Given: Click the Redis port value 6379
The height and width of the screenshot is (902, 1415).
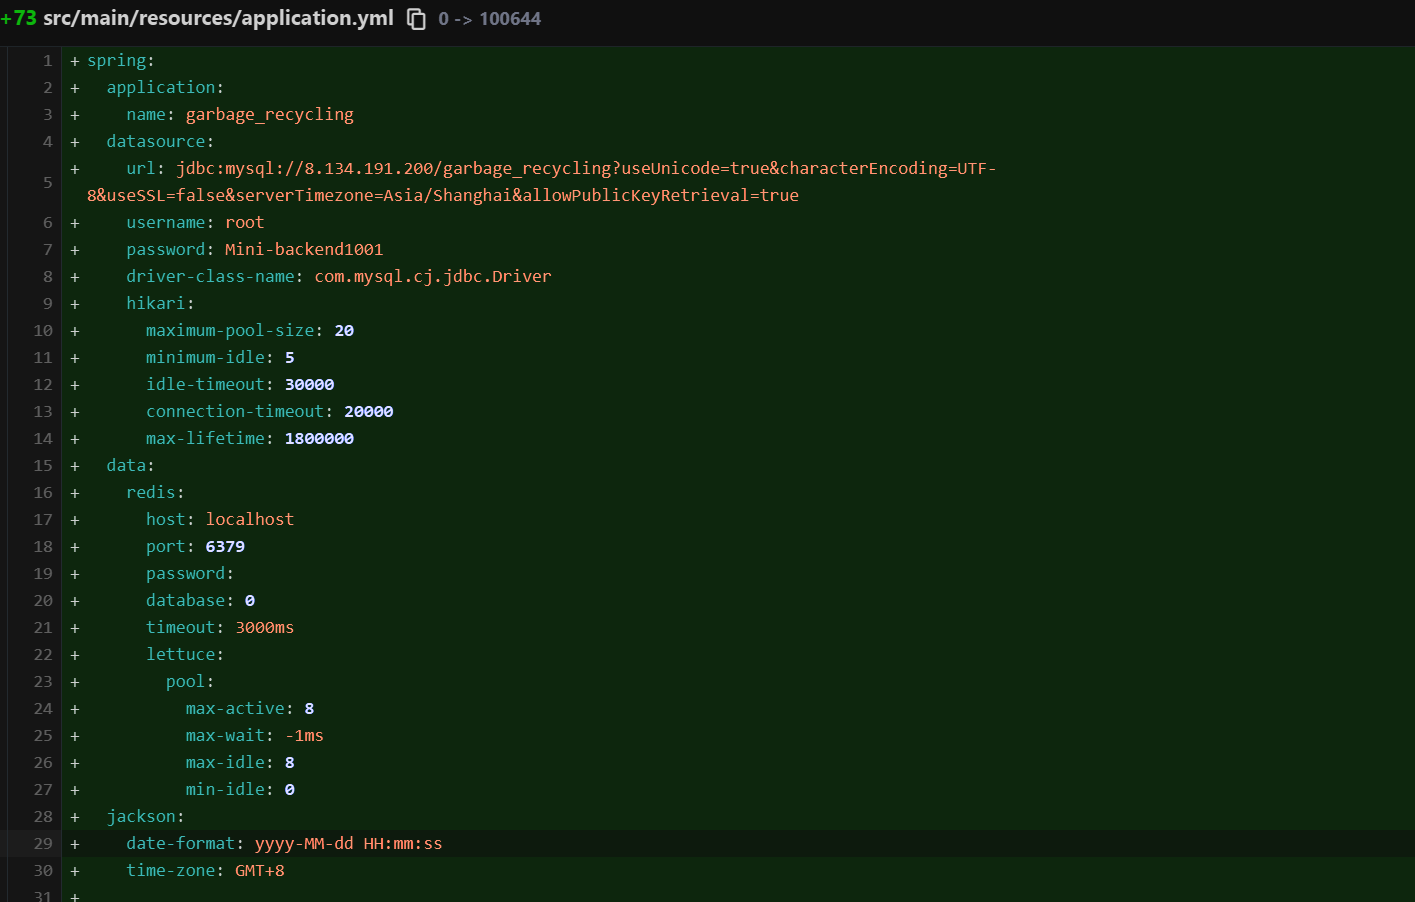Looking at the screenshot, I should click(x=225, y=547).
